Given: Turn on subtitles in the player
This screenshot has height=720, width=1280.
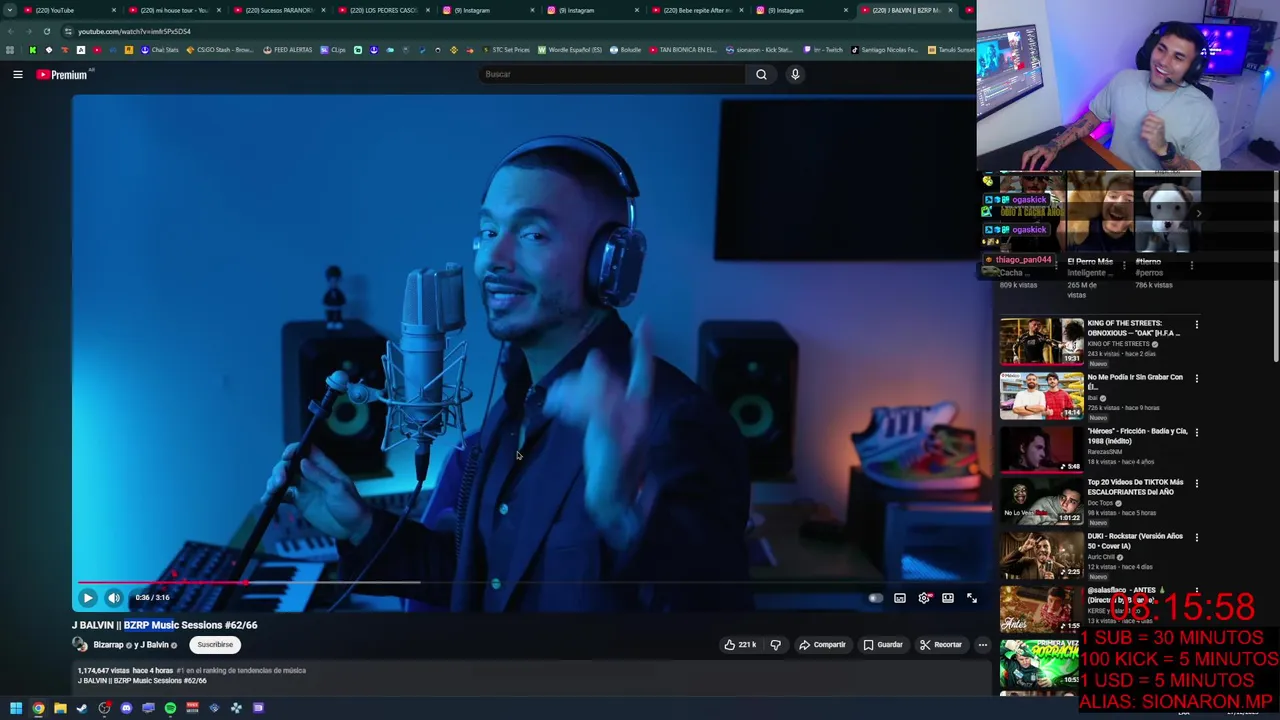Looking at the screenshot, I should [900, 598].
